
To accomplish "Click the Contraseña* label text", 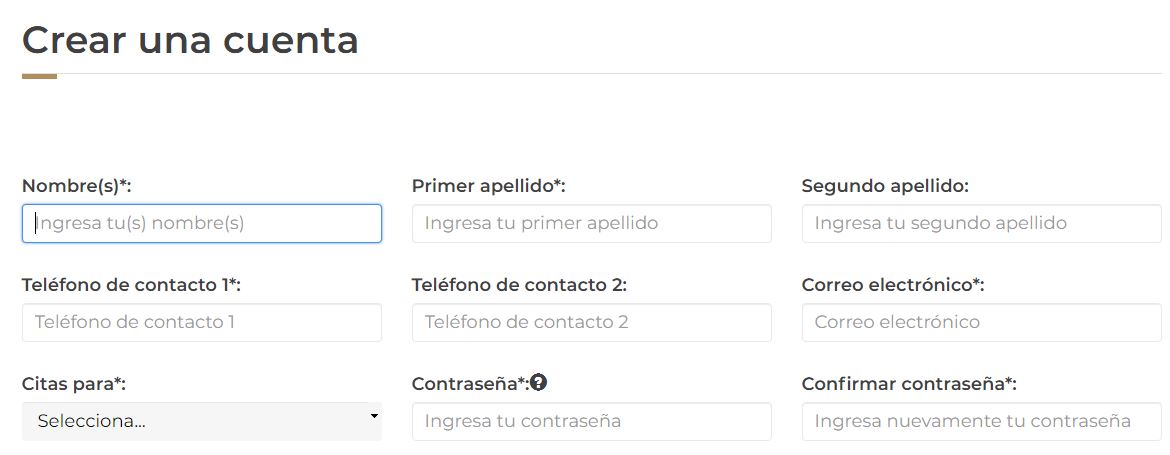I will [469, 383].
